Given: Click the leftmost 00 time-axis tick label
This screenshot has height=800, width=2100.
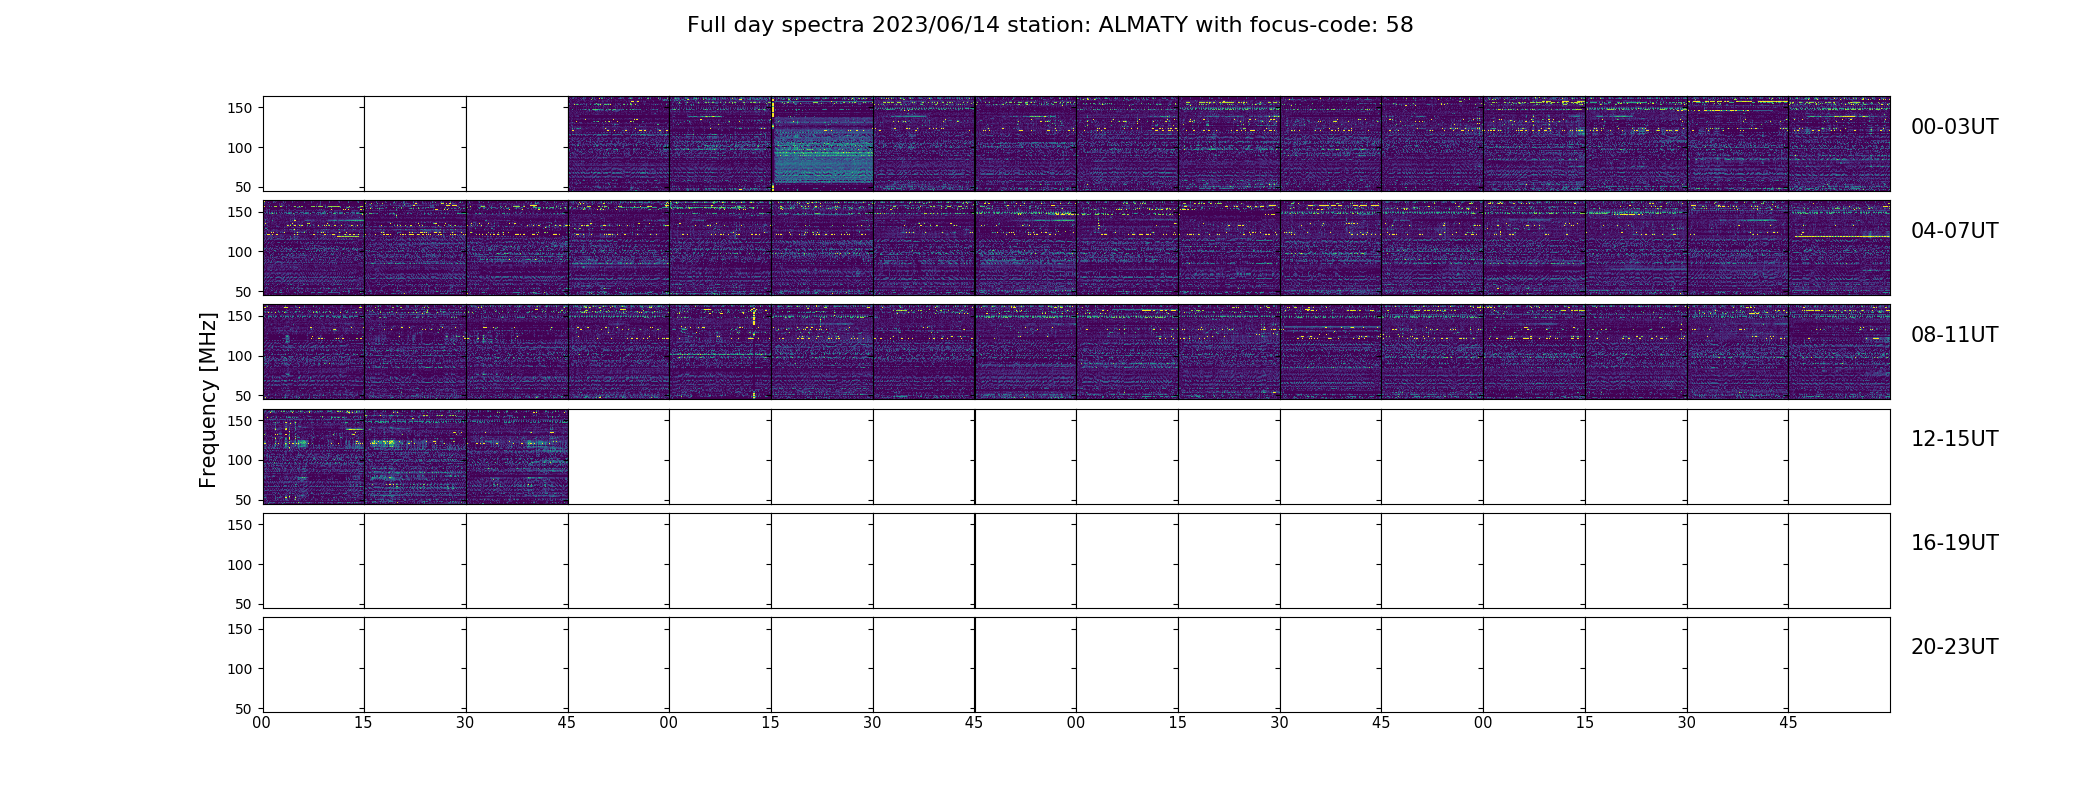Looking at the screenshot, I should [x=262, y=723].
